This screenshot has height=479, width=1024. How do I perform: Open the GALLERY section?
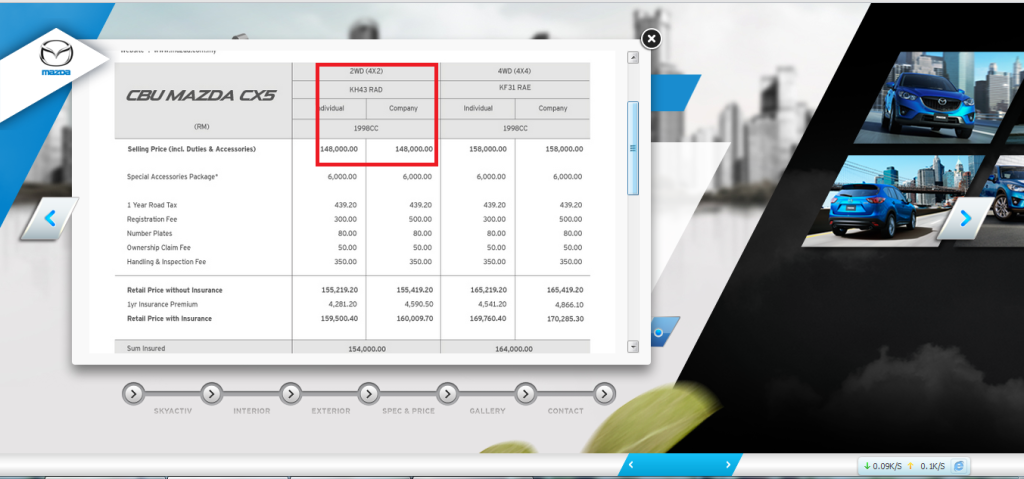(x=486, y=411)
